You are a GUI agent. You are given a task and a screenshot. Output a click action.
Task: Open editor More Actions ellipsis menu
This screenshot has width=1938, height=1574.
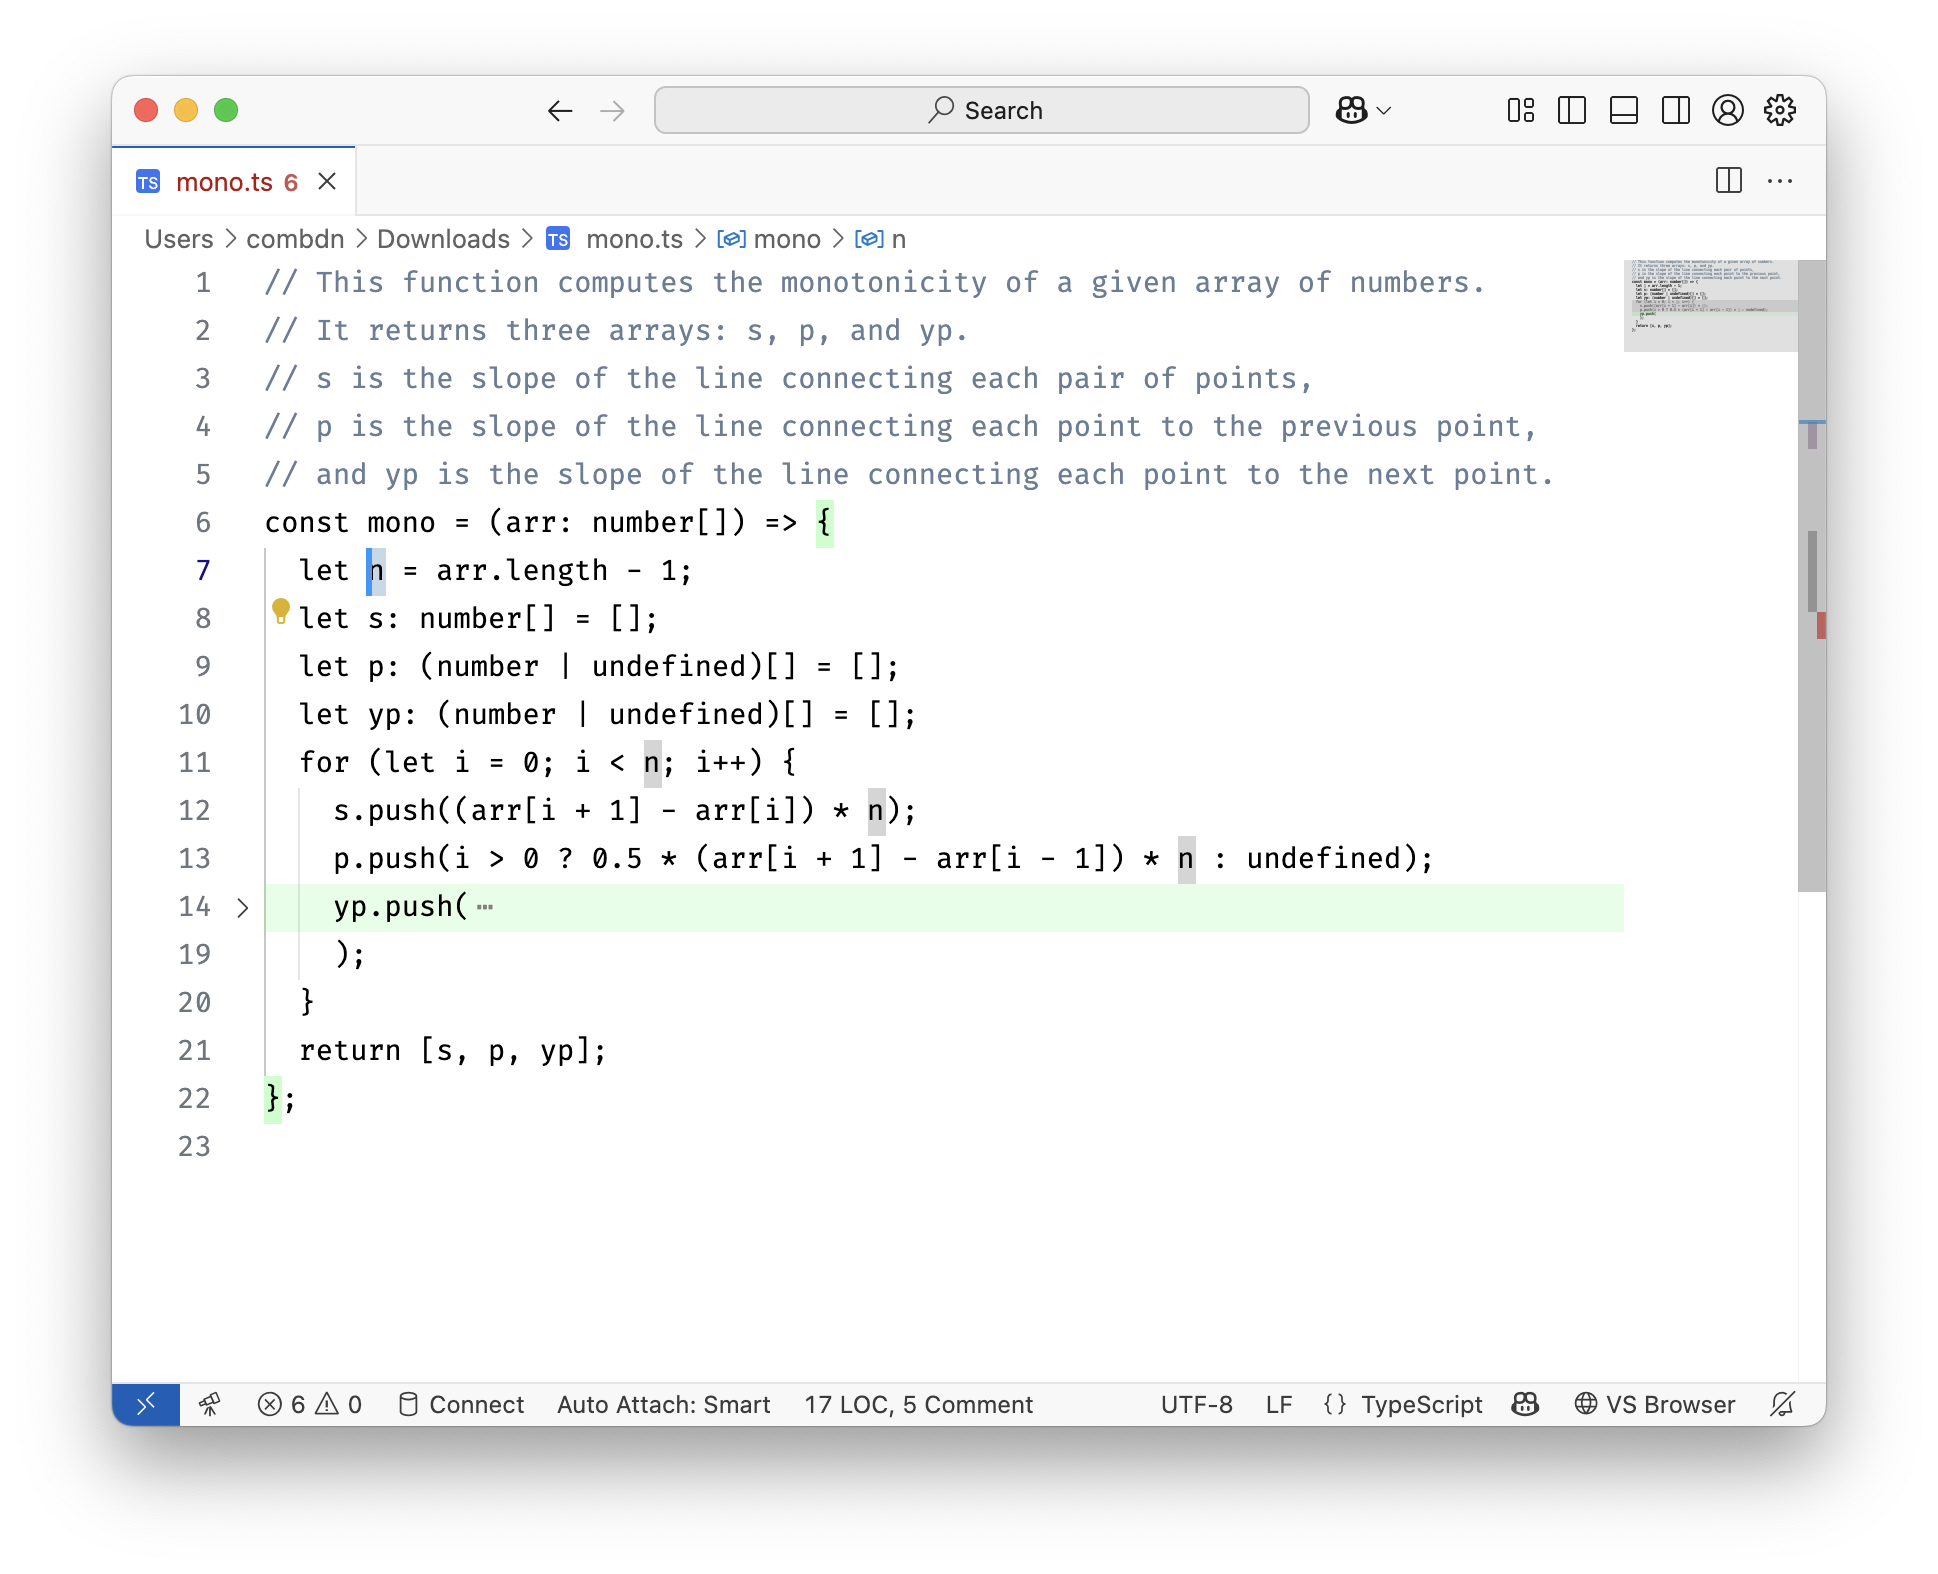[x=1780, y=181]
